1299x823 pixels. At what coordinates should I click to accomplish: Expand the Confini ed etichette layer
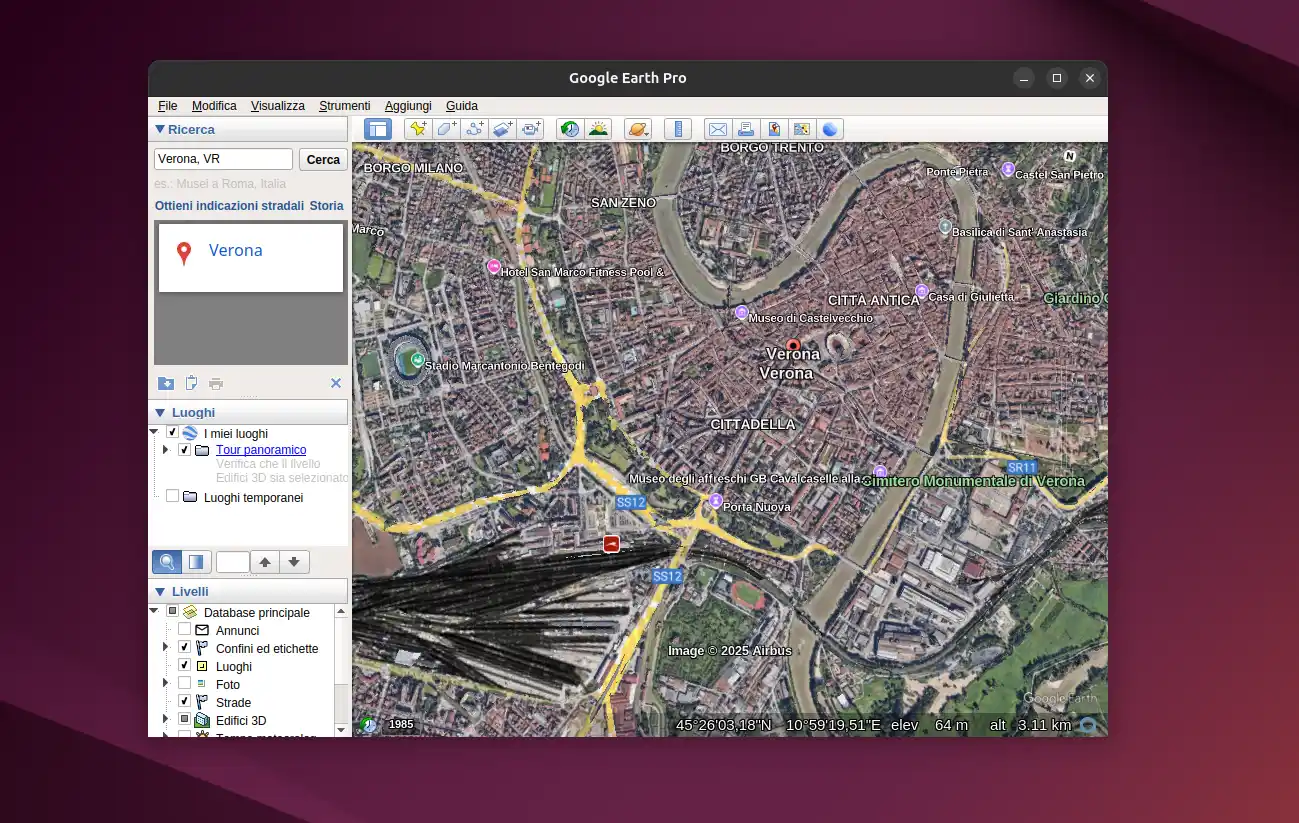coord(166,648)
